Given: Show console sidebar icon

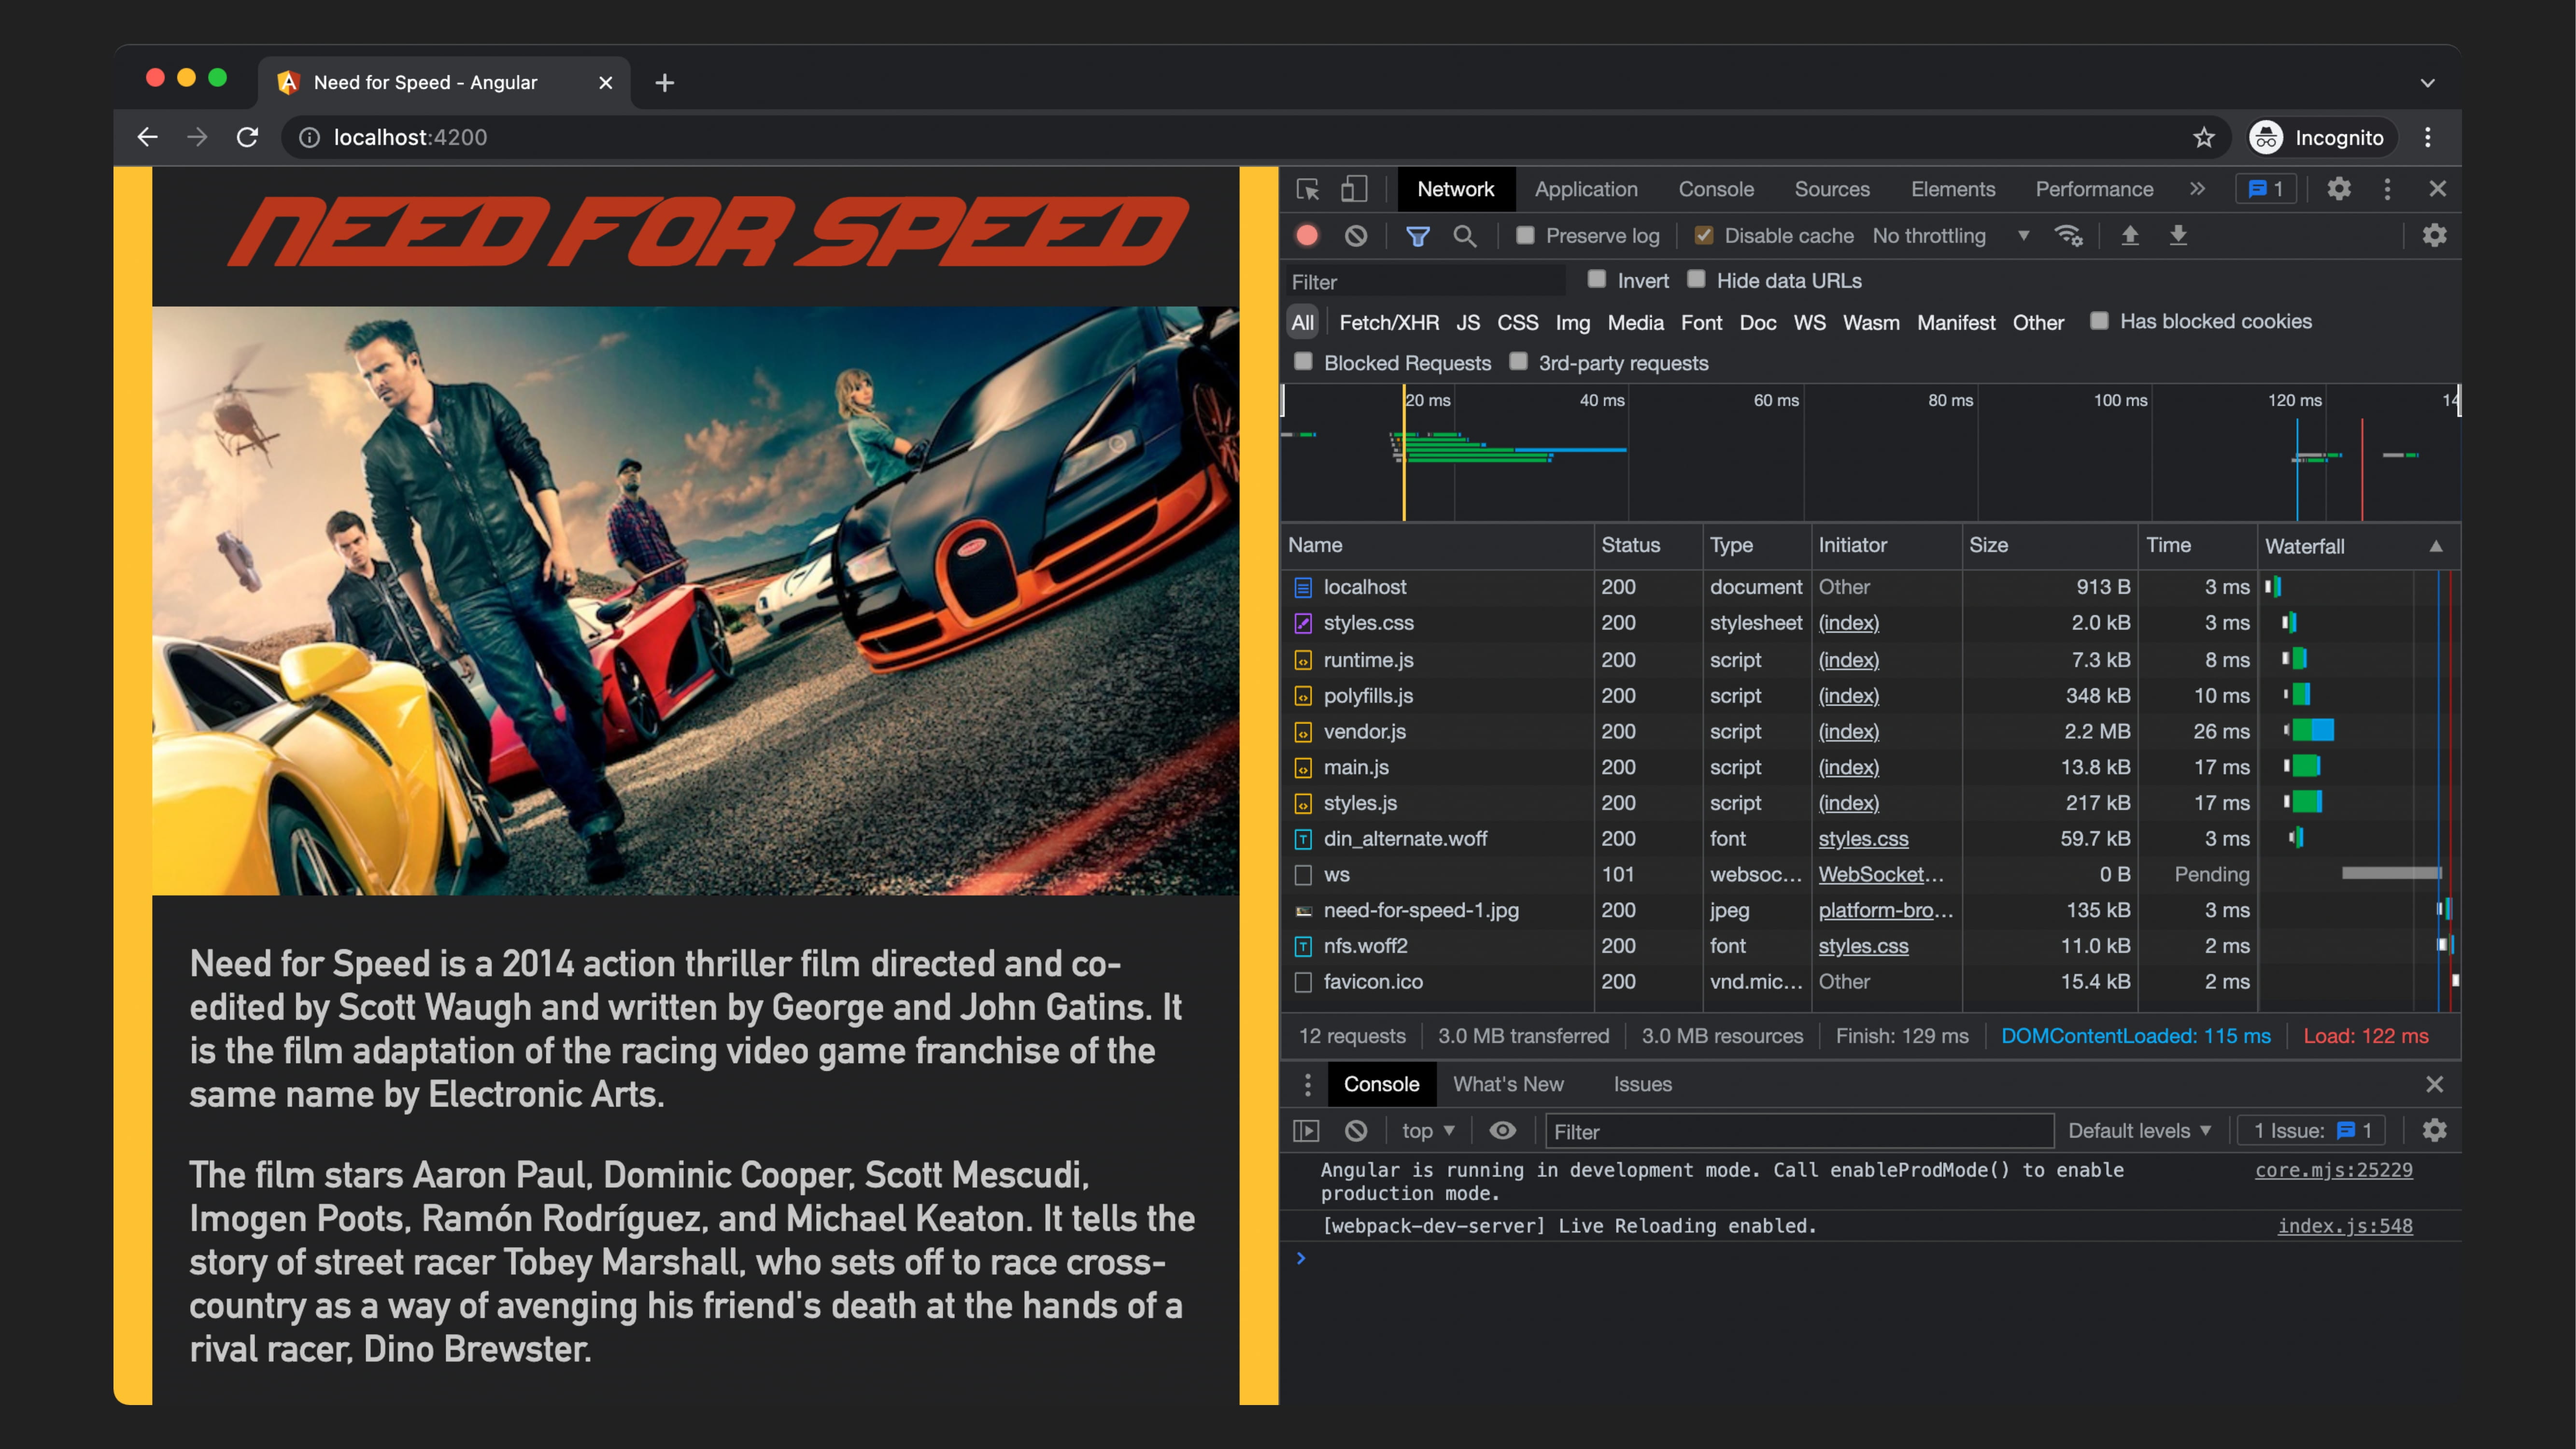Looking at the screenshot, I should click(1306, 1131).
